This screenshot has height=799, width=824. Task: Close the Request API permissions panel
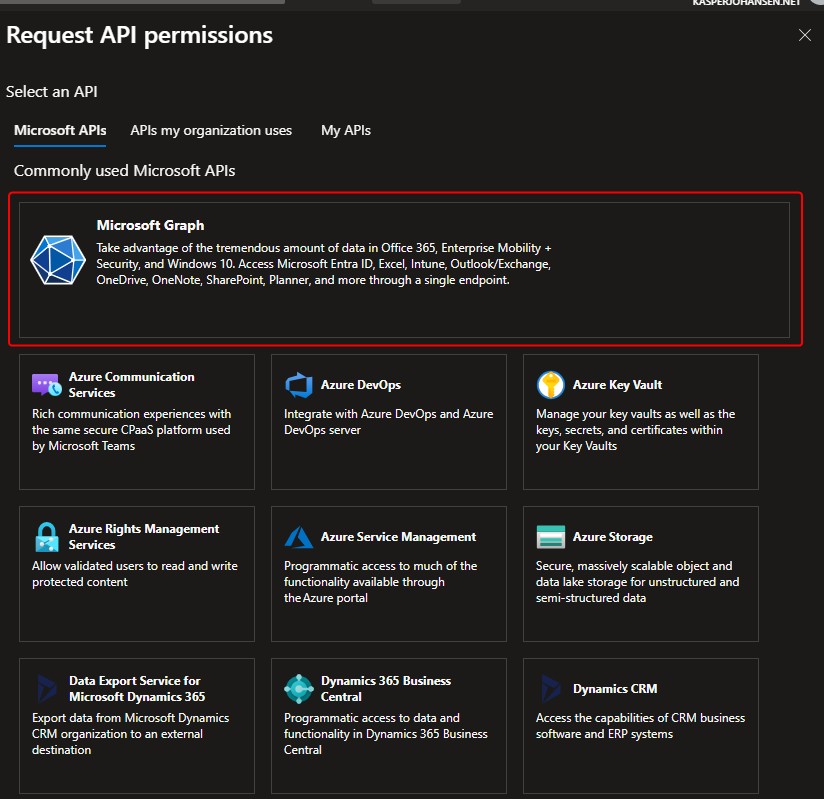tap(804, 36)
